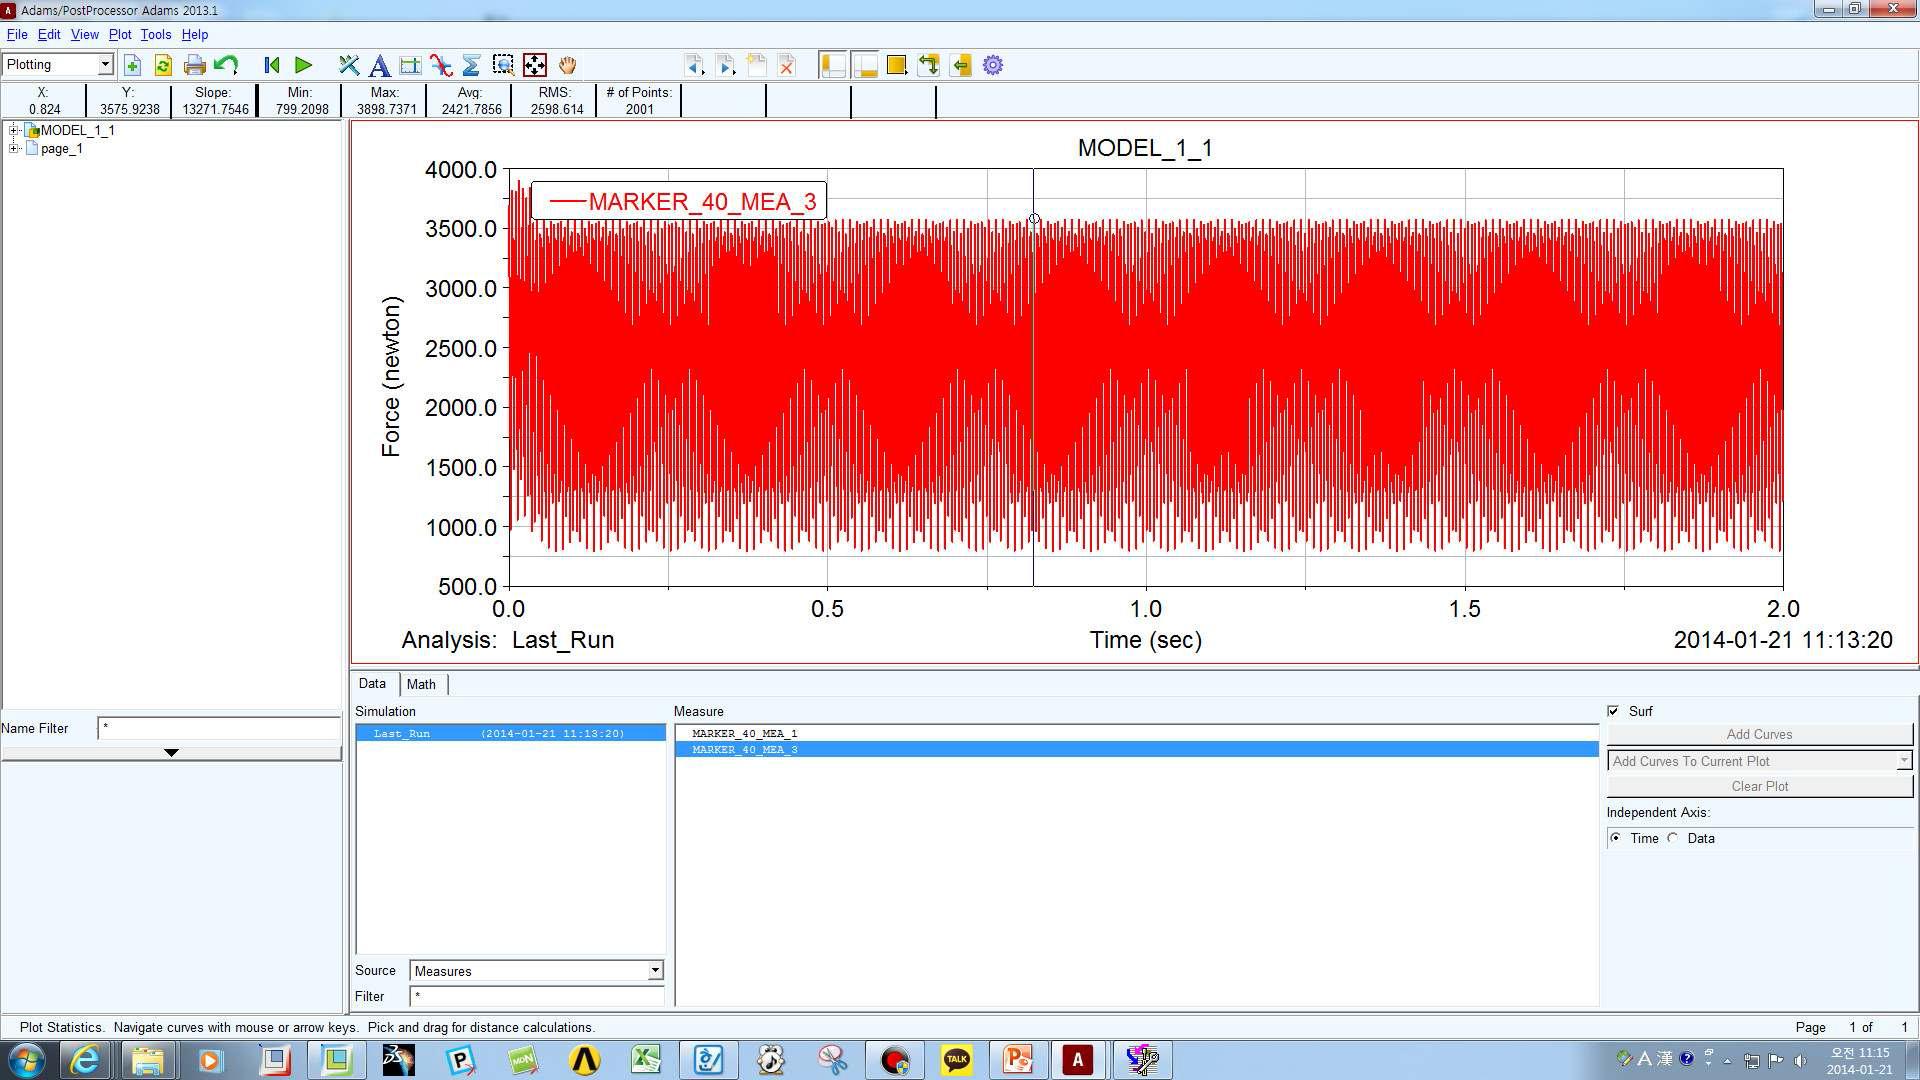
Task: Select the crossed-tools icon next to Play
Action: 348,66
